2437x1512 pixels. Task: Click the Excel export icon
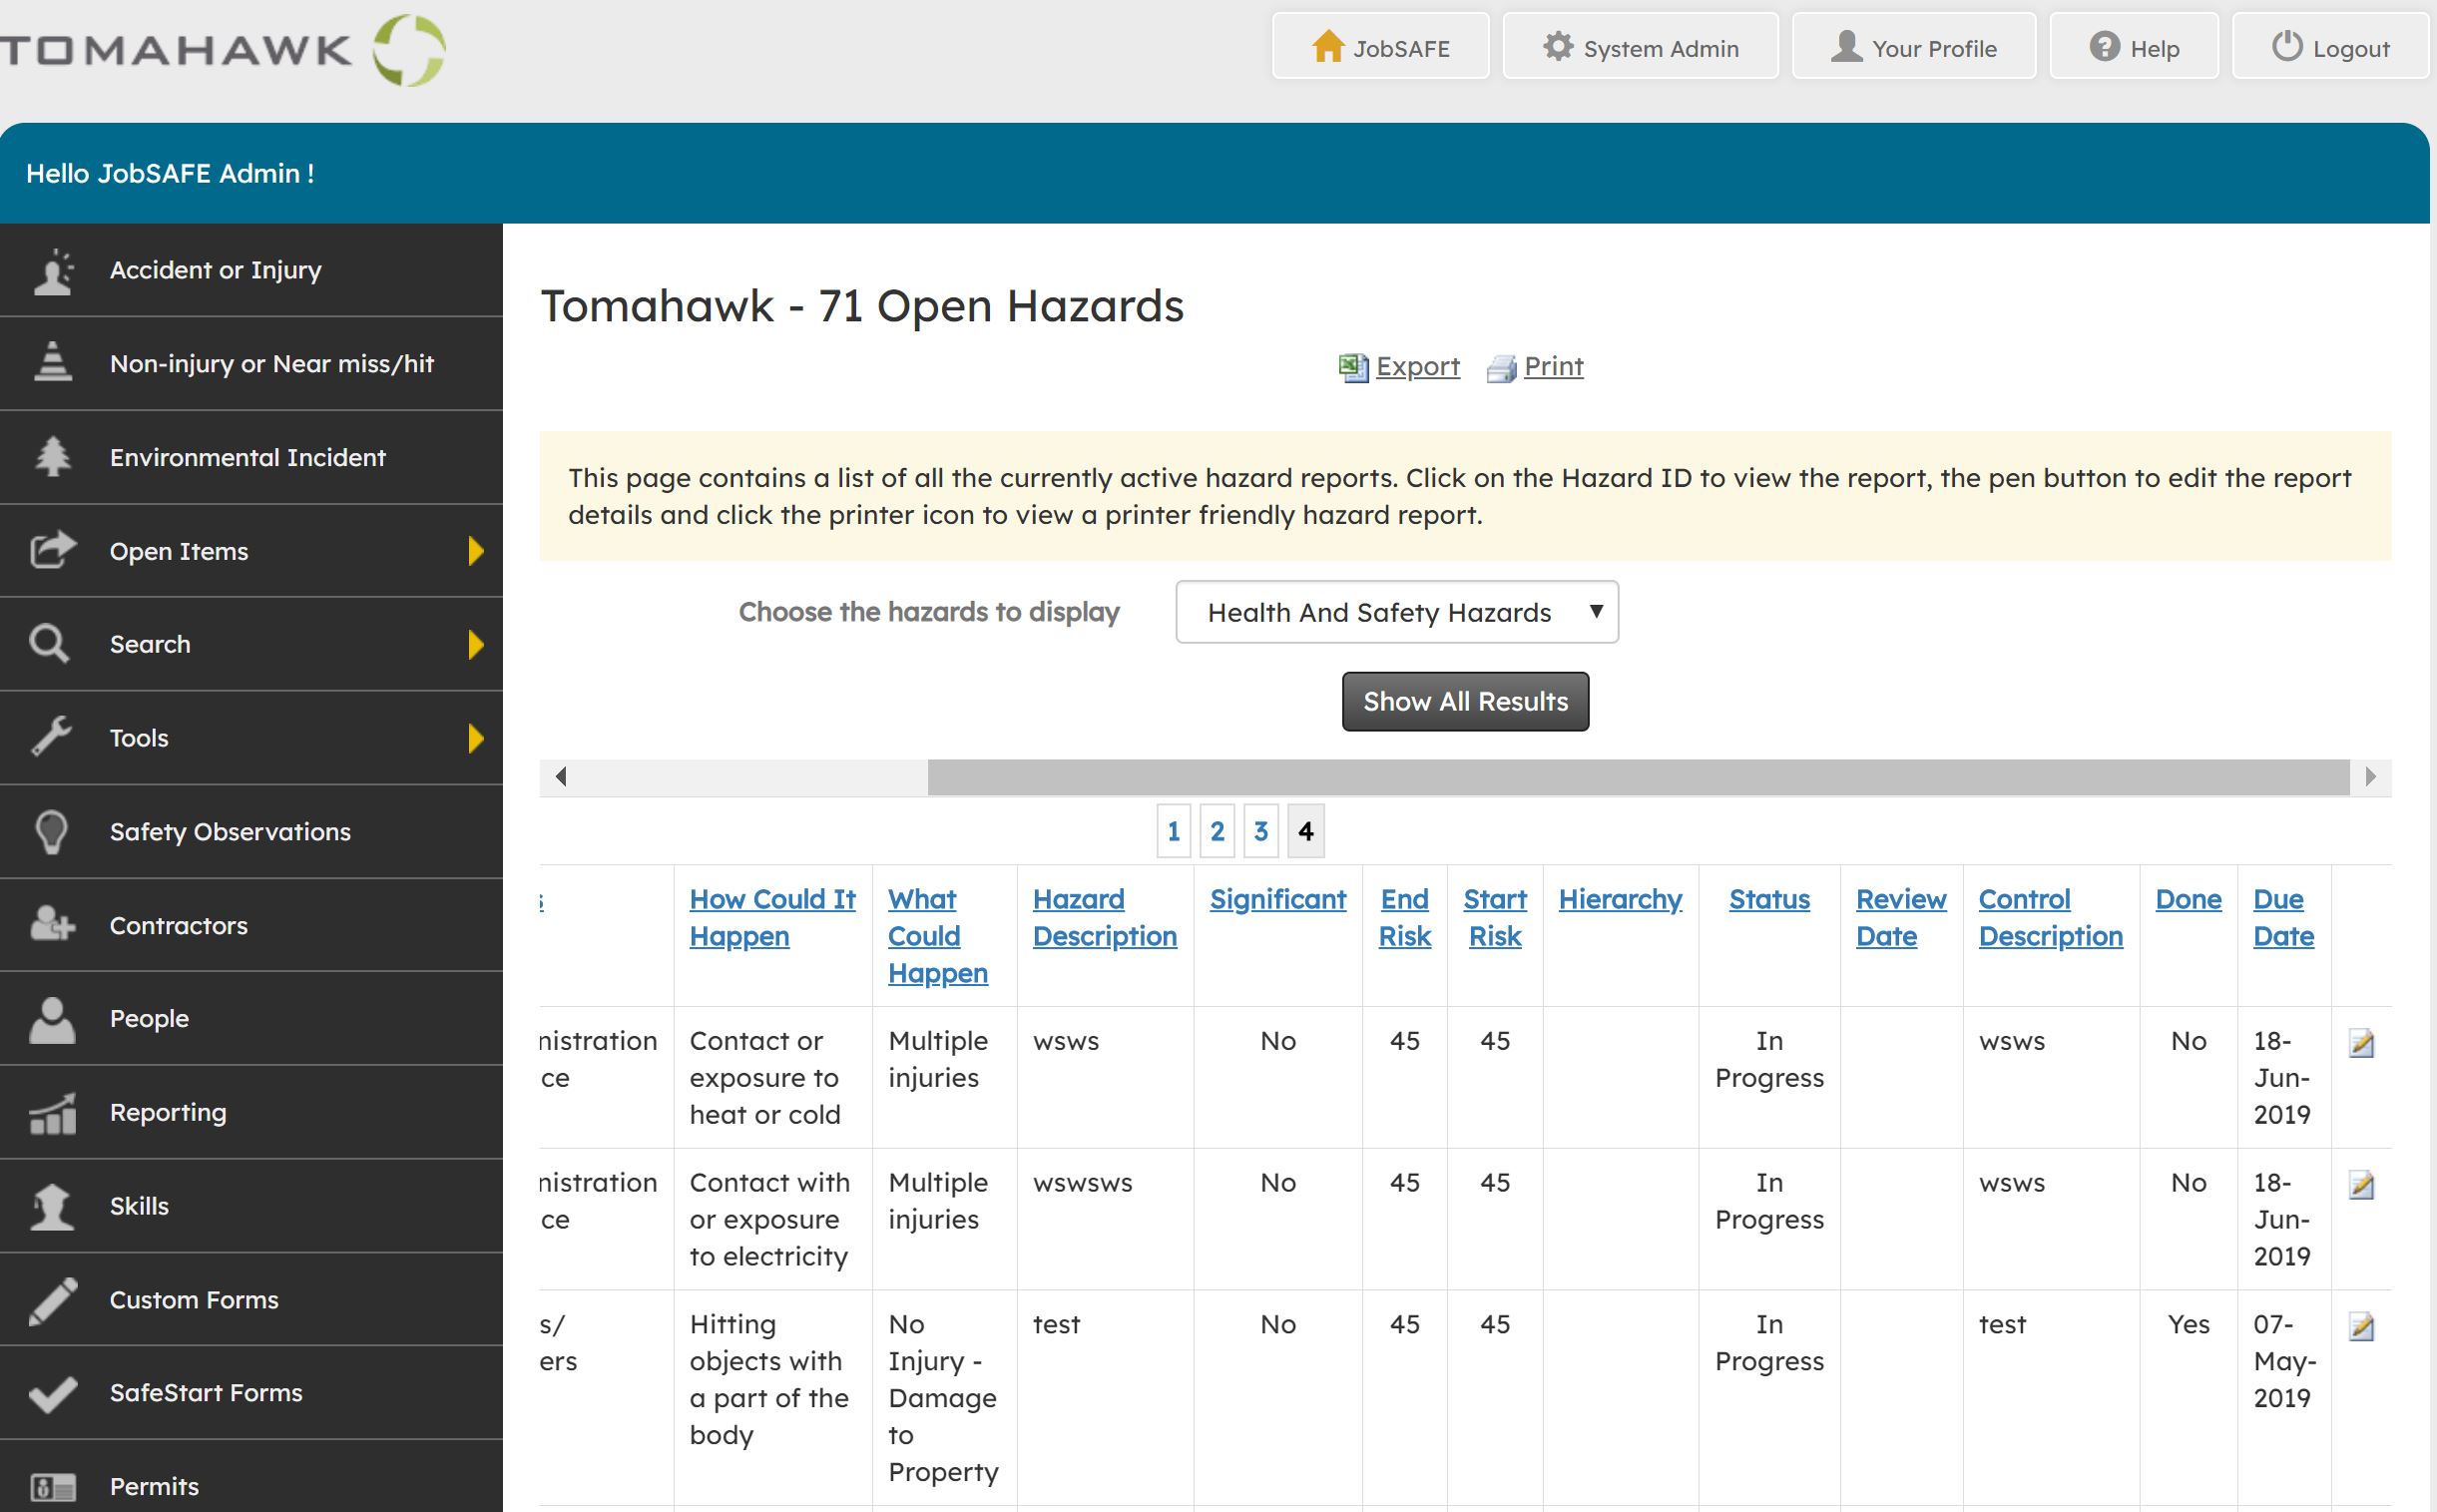click(x=1353, y=368)
